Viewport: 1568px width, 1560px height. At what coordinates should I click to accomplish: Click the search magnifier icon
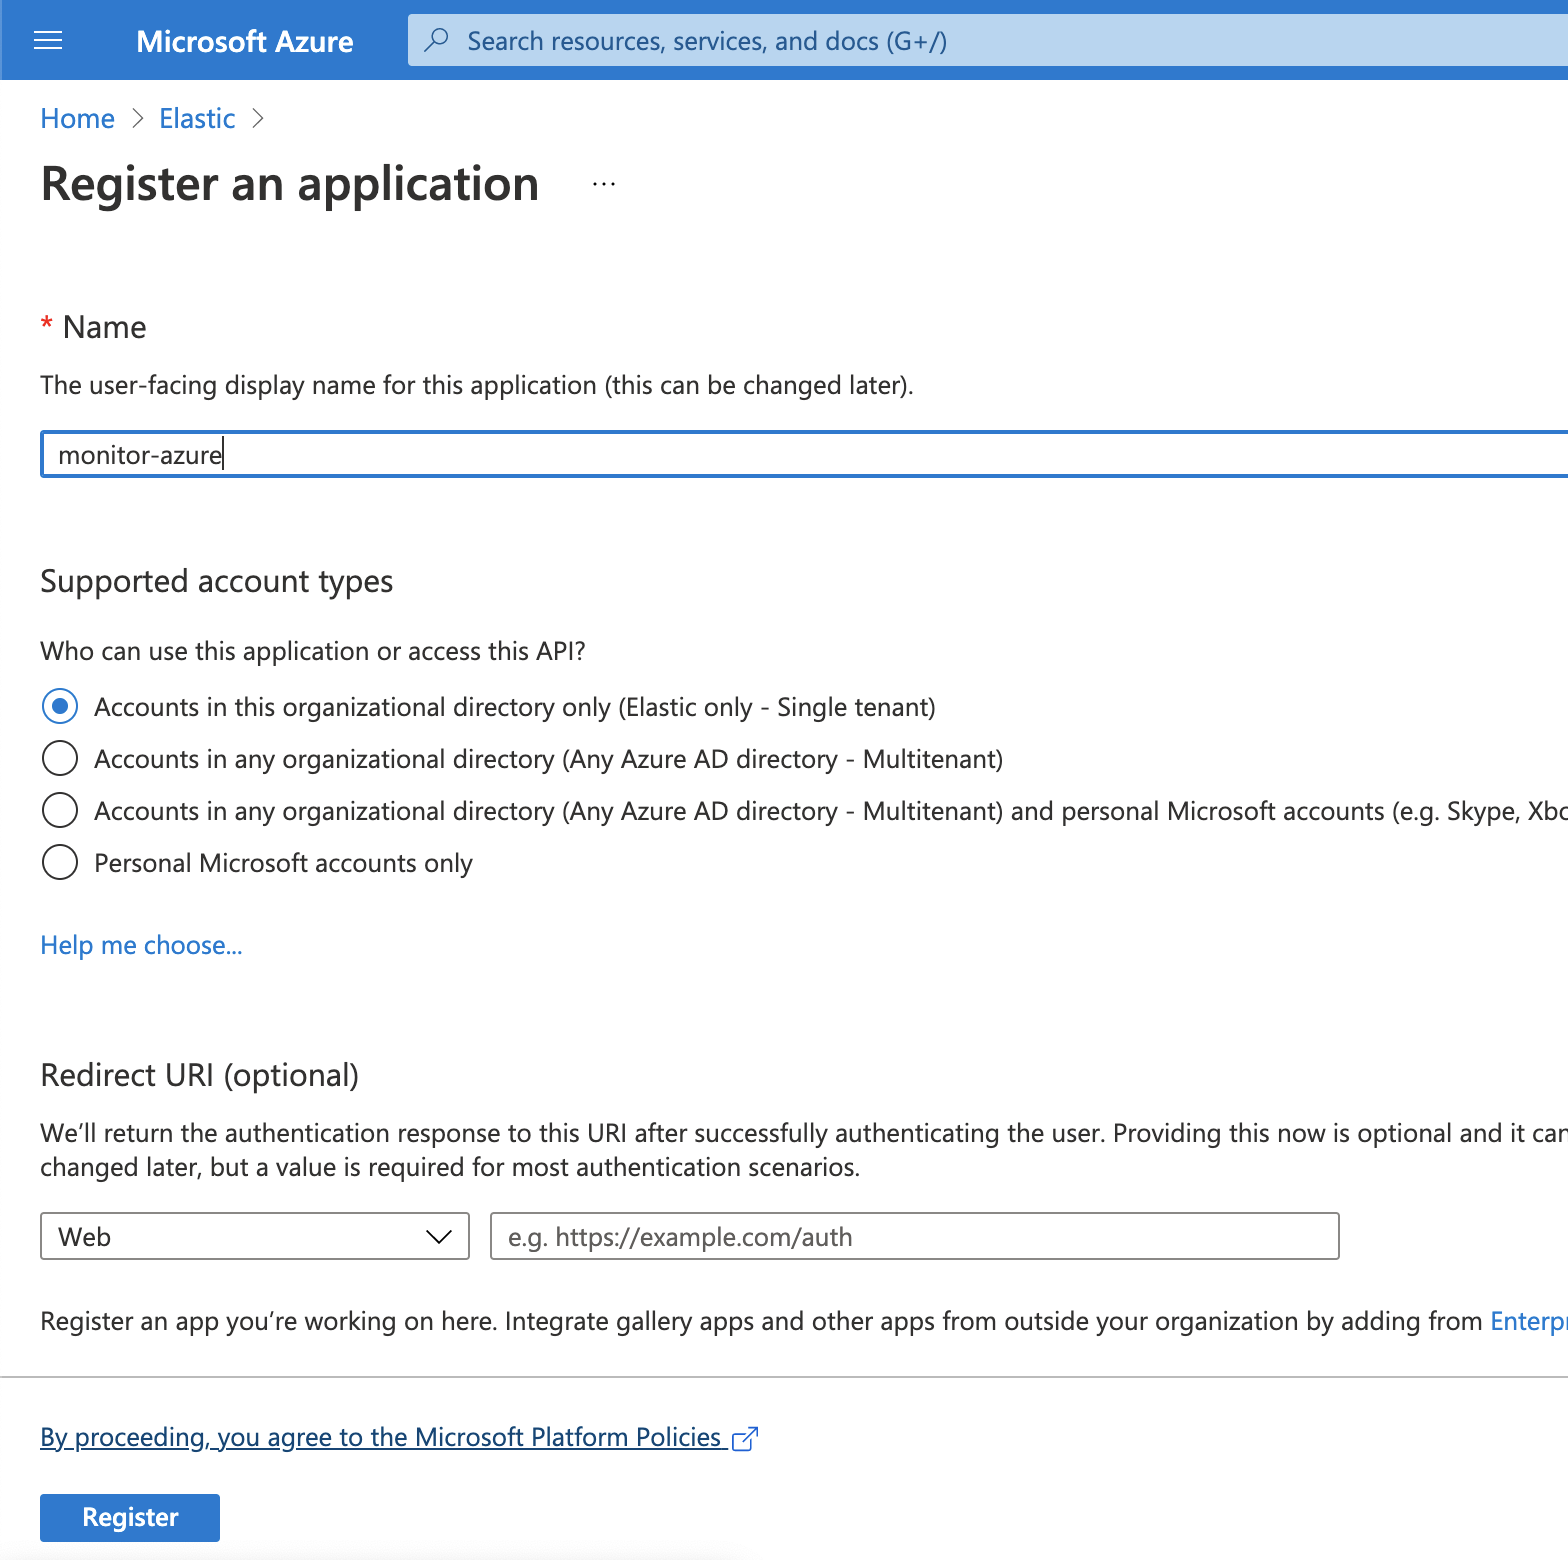coord(437,40)
